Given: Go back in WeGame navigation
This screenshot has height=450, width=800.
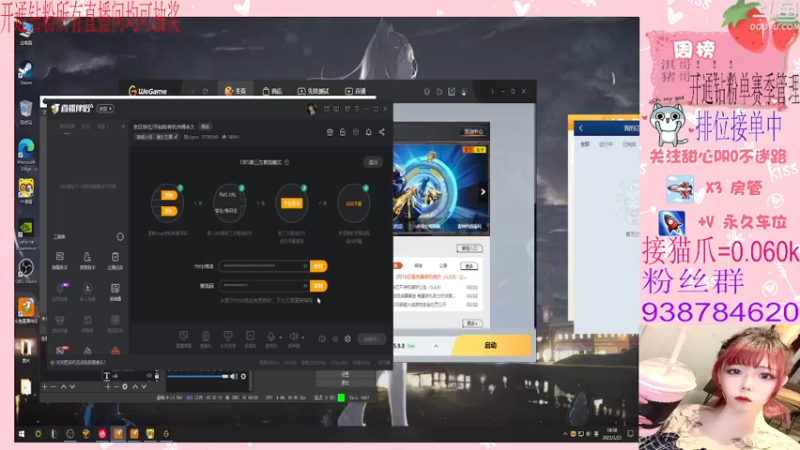Looking at the screenshot, I should point(193,91).
